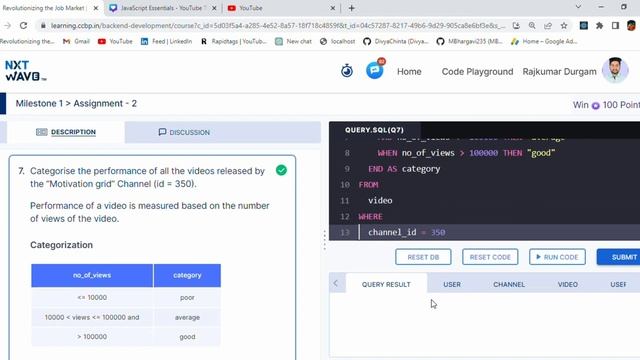This screenshot has height=360, width=640.
Task: Close the JavaScript Essentials tab
Action: point(214,8)
